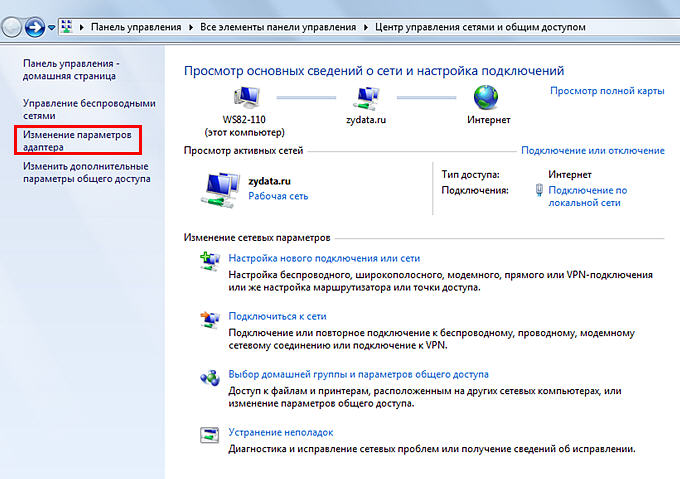The height and width of the screenshot is (479, 680).
Task: Open Подключение или отключение link
Action: pyautogui.click(x=592, y=150)
